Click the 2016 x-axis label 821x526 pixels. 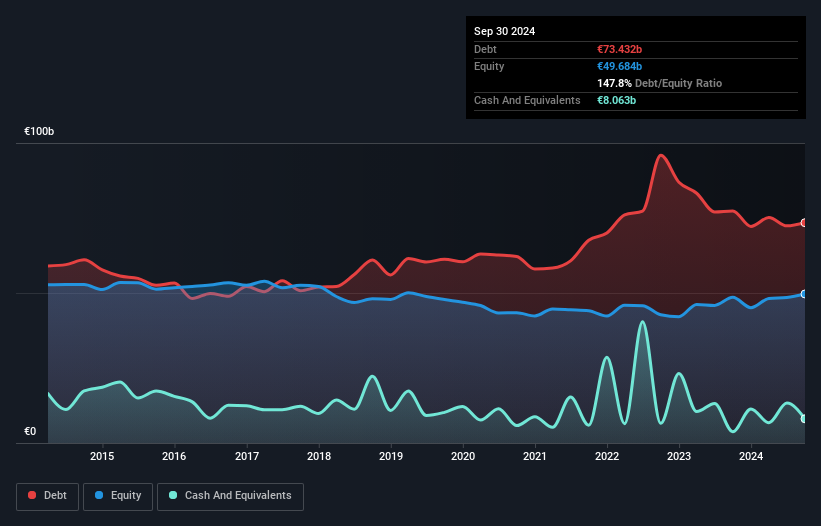tap(174, 456)
